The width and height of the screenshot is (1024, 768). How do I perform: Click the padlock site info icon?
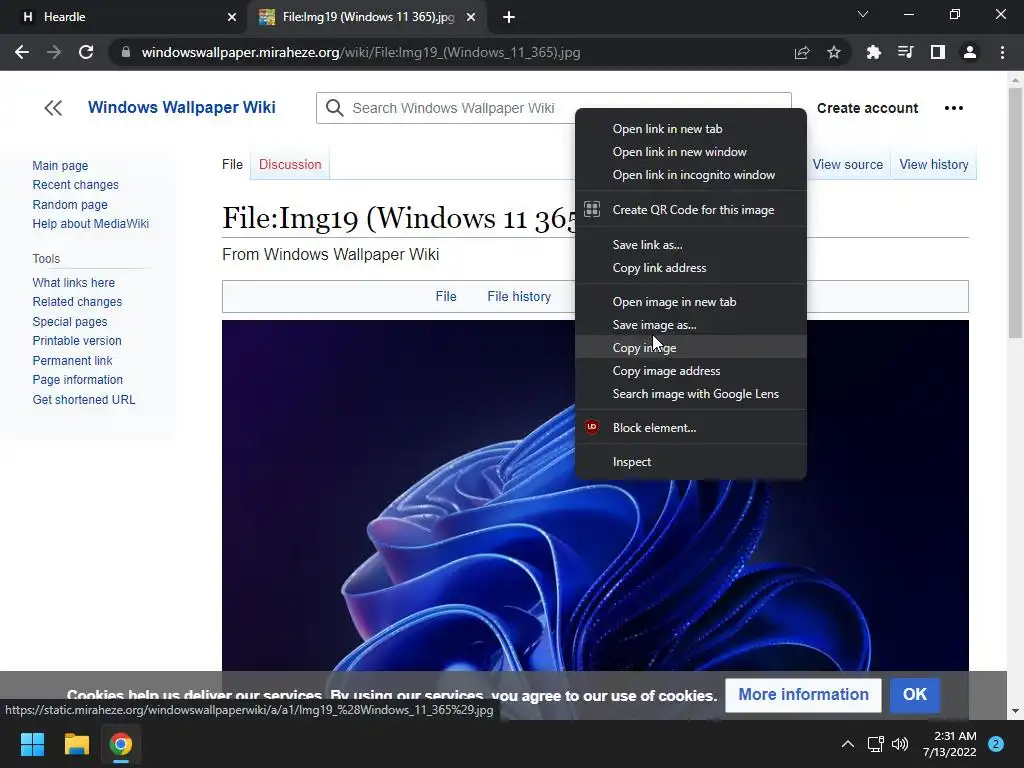point(126,52)
